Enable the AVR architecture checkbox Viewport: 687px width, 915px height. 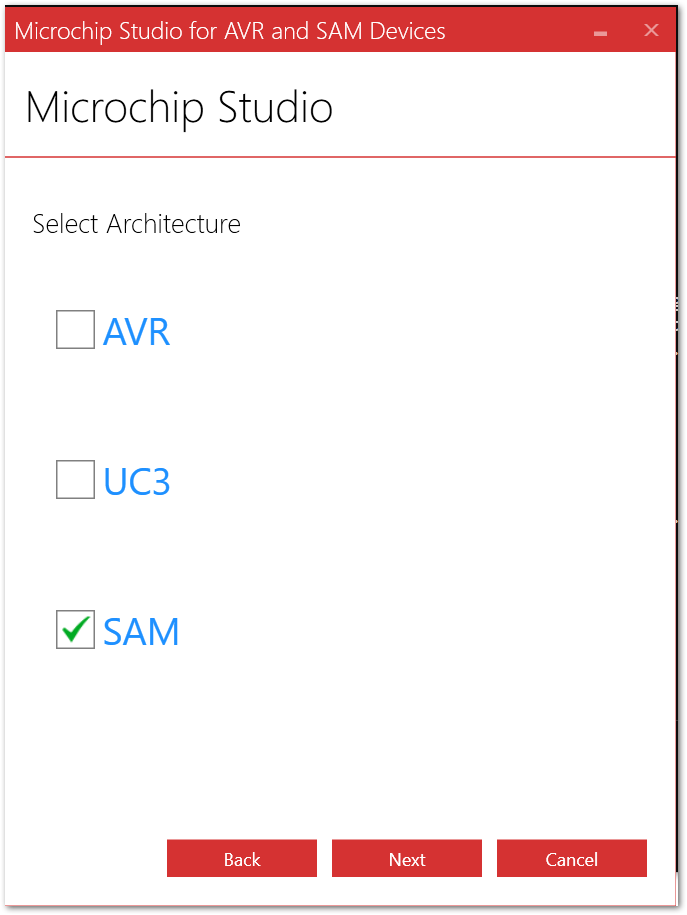click(75, 330)
